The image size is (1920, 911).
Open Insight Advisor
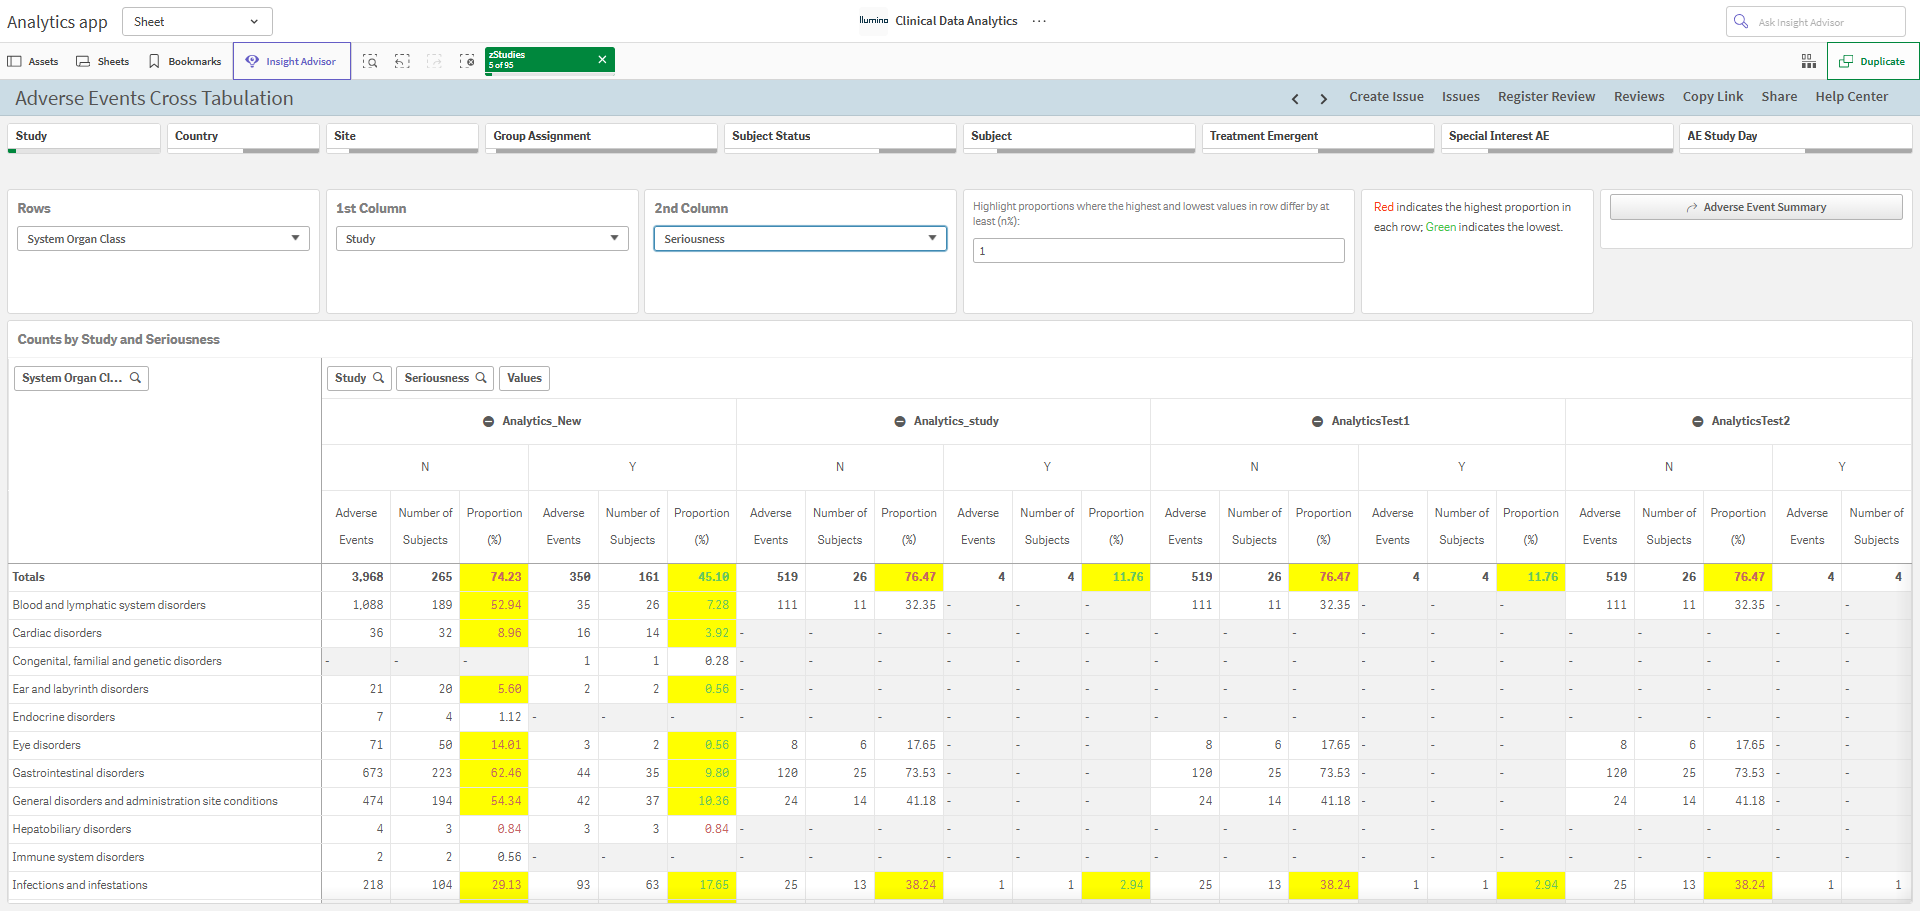point(292,61)
